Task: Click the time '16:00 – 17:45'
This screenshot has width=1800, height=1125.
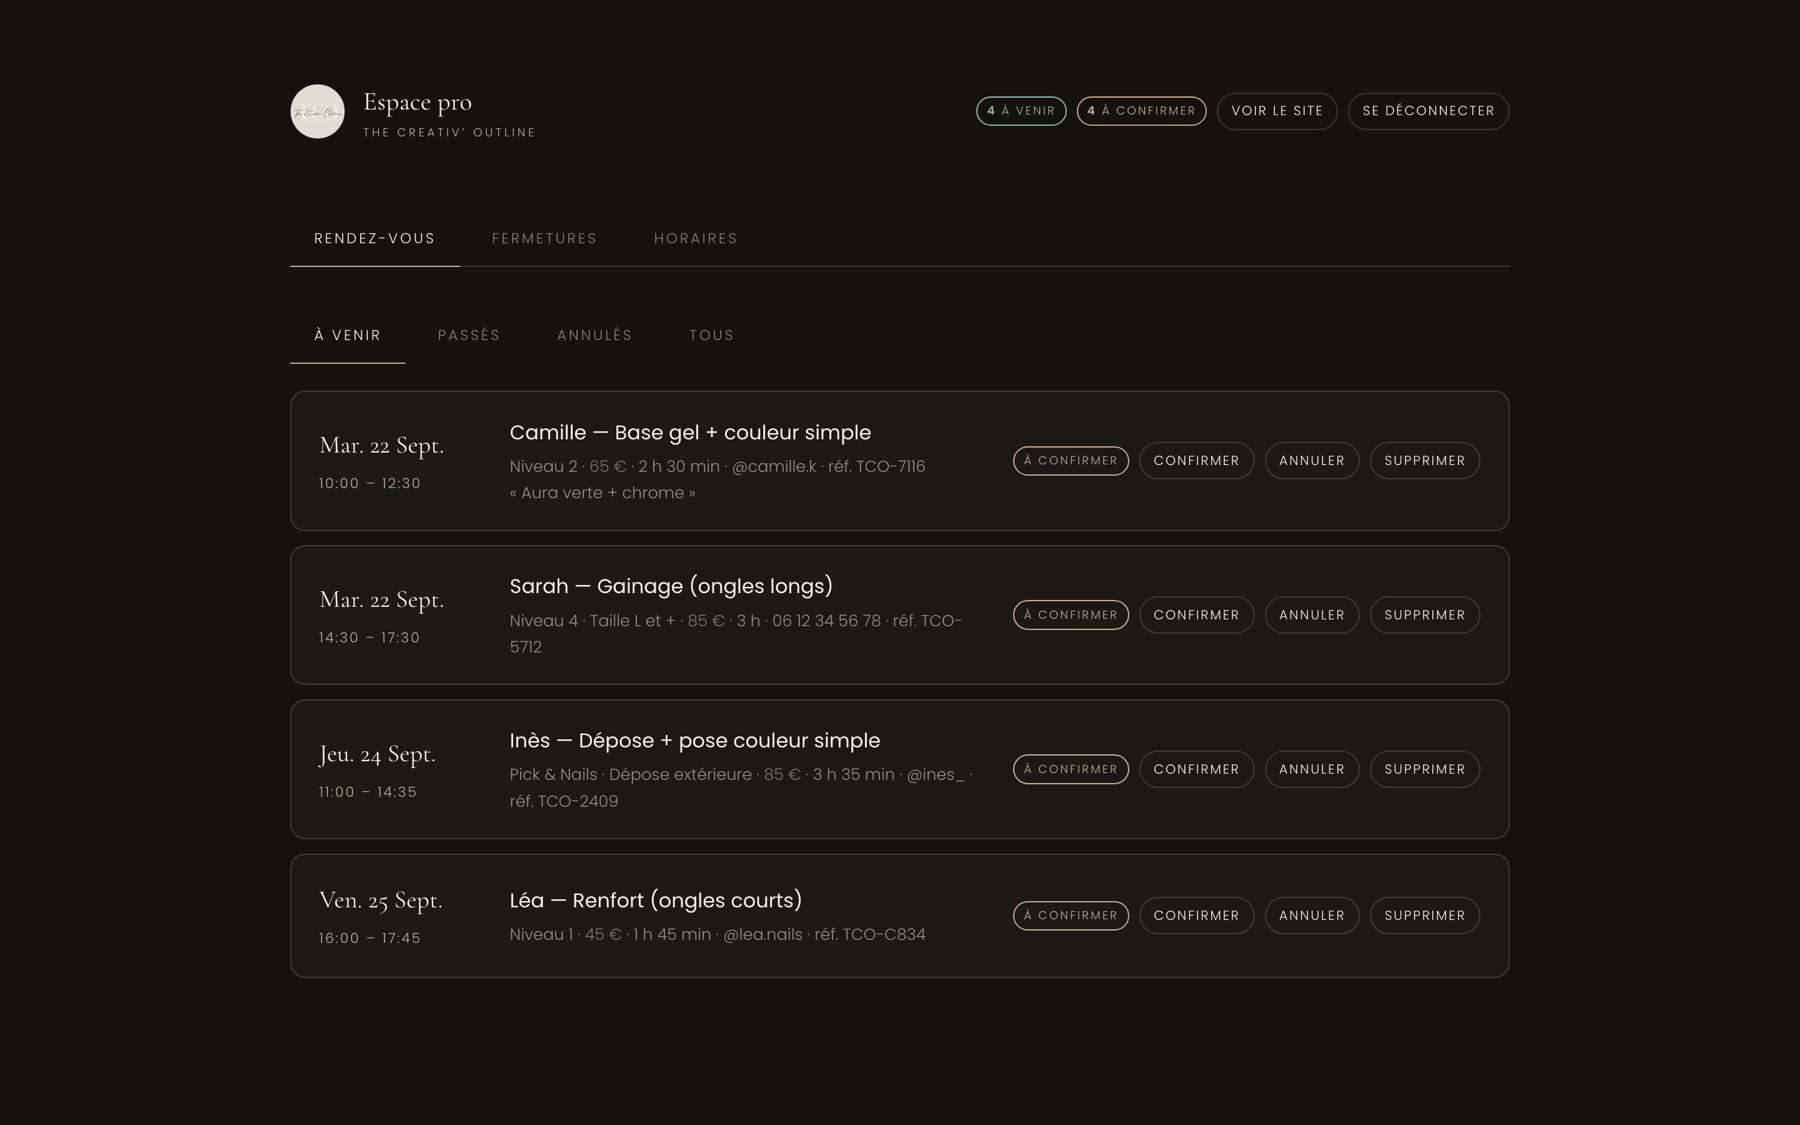Action: pos(369,939)
